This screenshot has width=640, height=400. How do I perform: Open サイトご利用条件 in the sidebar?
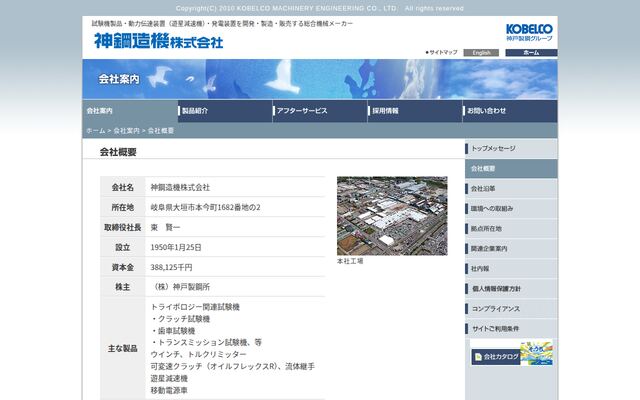(511, 329)
